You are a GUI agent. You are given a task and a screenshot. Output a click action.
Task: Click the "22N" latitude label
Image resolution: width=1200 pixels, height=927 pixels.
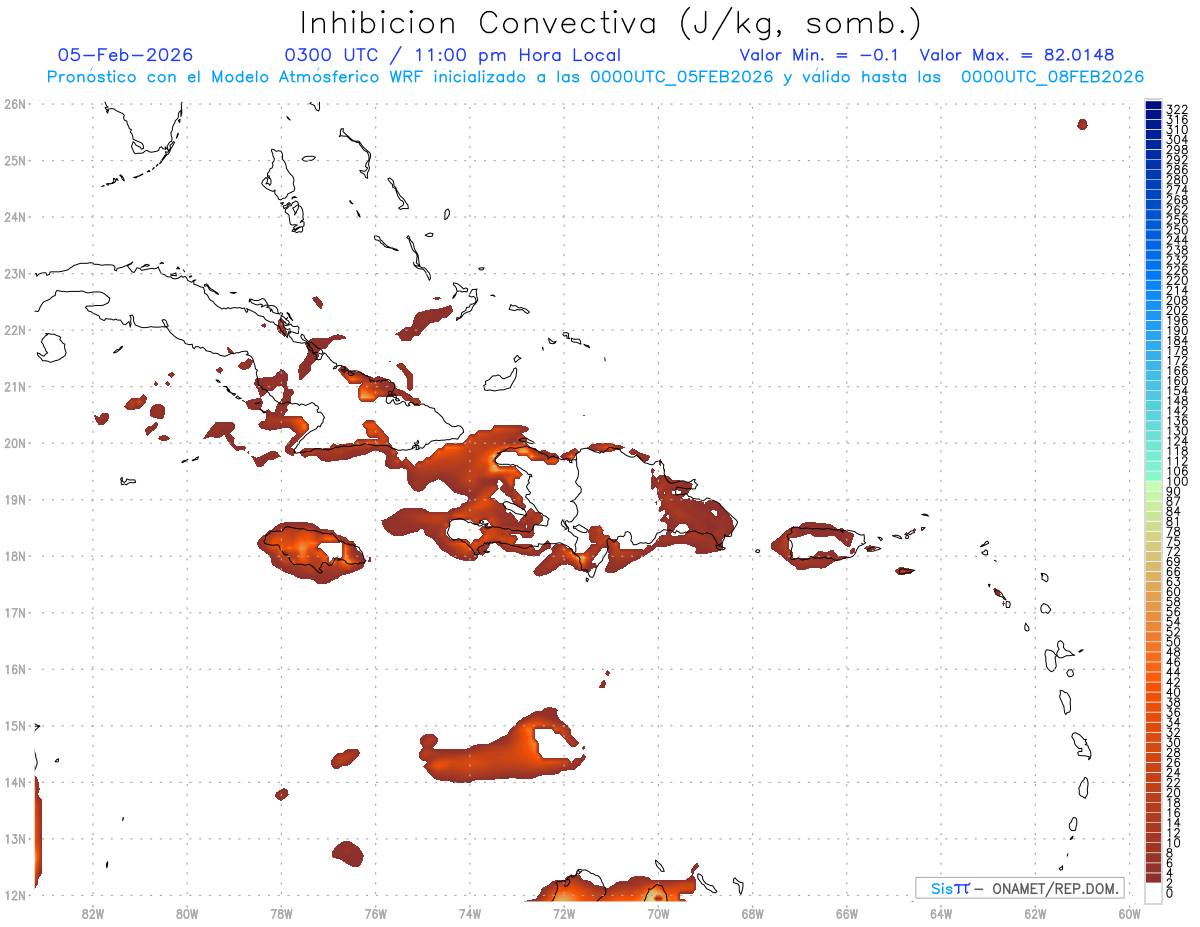(x=15, y=330)
